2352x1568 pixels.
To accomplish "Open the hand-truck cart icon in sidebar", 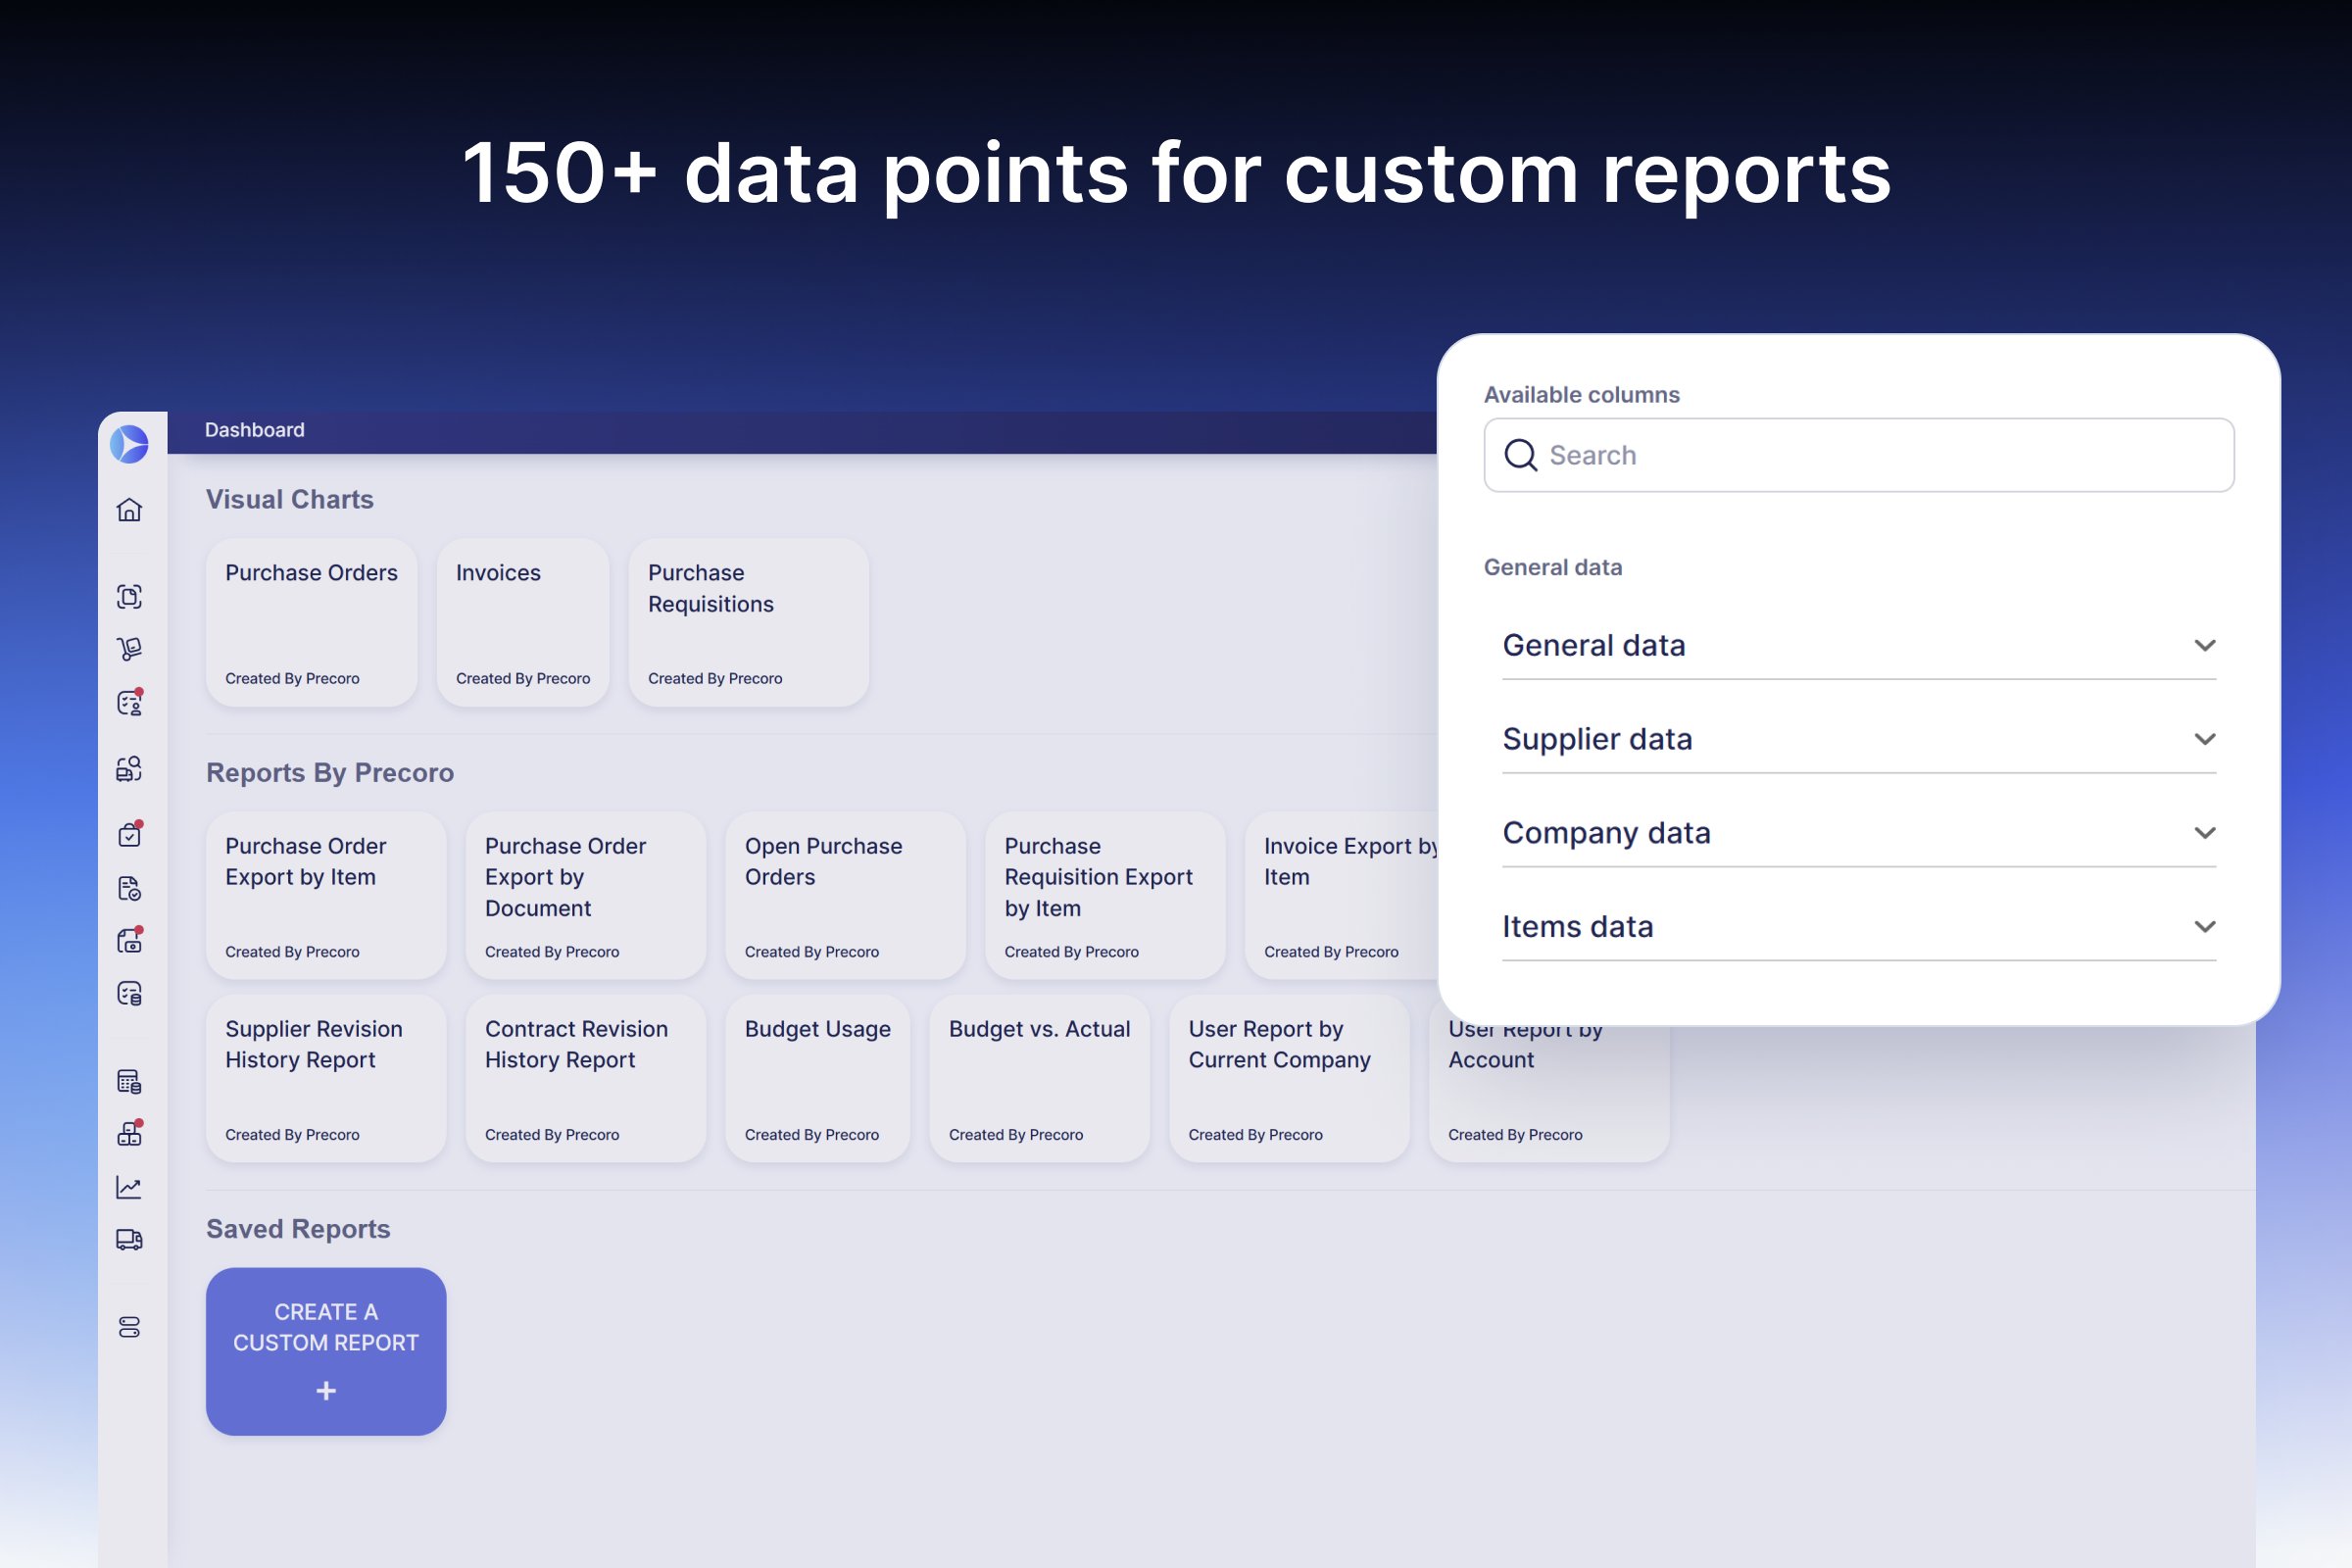I will click(x=130, y=649).
